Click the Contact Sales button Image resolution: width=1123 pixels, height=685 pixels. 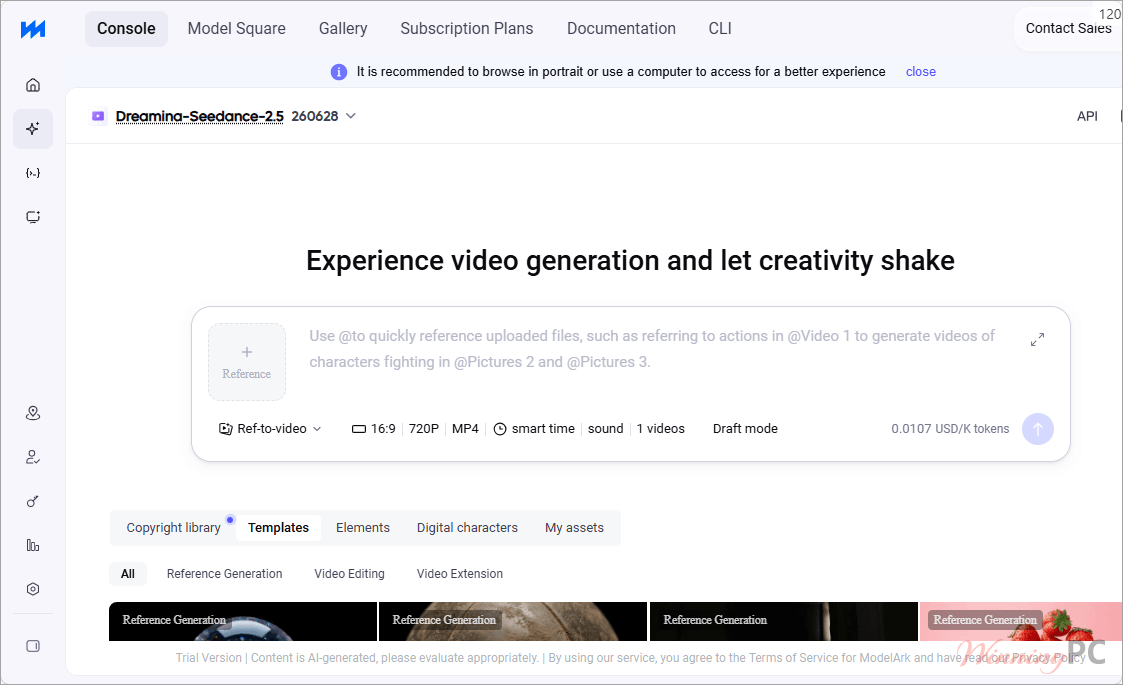(x=1069, y=29)
